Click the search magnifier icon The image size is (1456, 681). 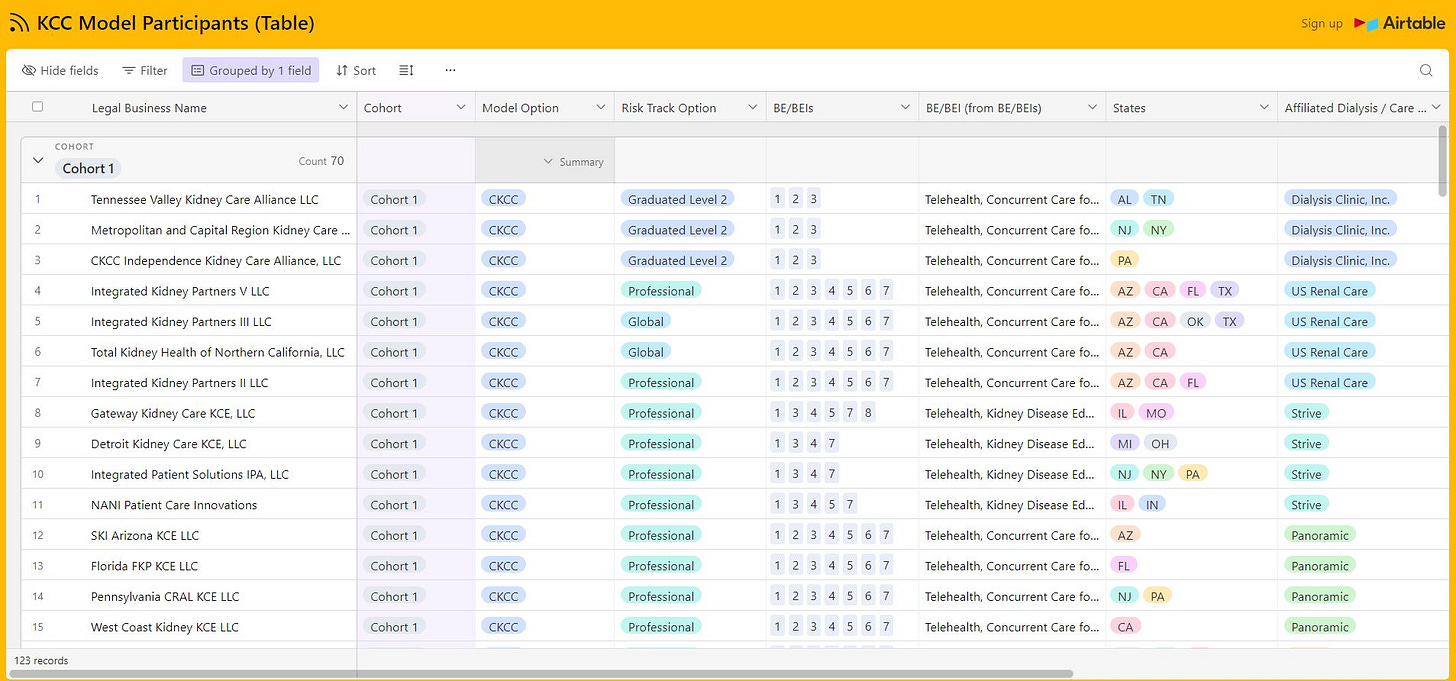click(1426, 70)
